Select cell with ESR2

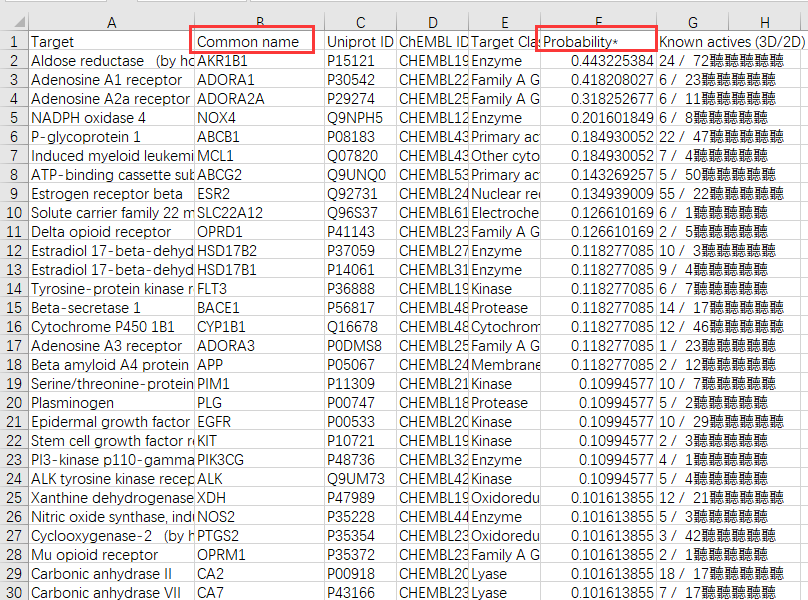point(259,194)
